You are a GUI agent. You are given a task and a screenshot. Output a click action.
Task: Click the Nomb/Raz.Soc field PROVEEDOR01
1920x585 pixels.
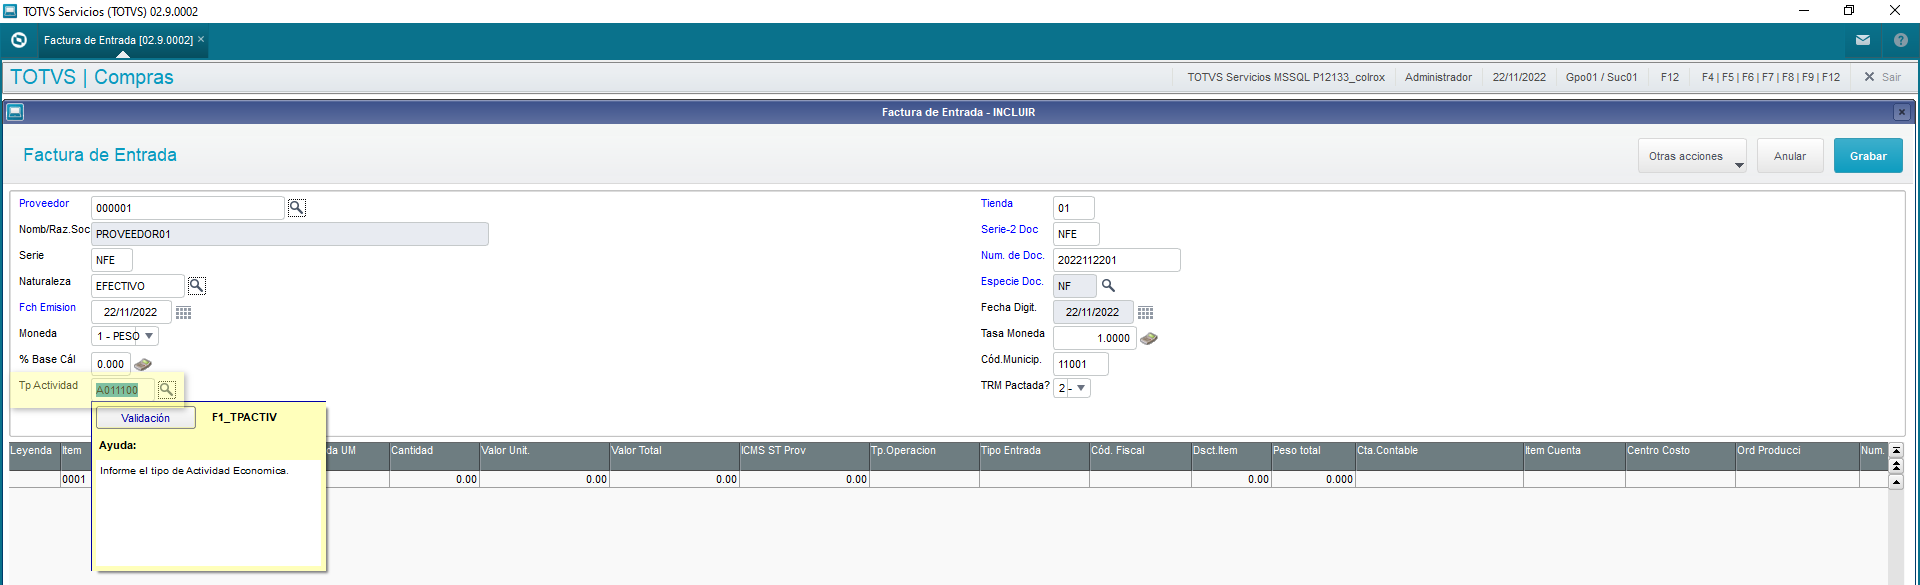point(290,234)
